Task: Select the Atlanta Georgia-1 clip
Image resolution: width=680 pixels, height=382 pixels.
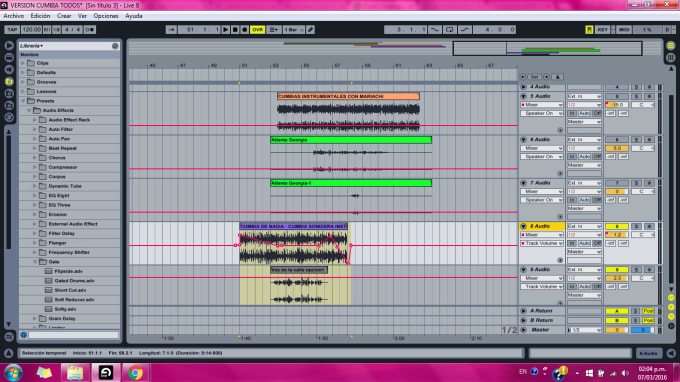Action: [x=351, y=183]
